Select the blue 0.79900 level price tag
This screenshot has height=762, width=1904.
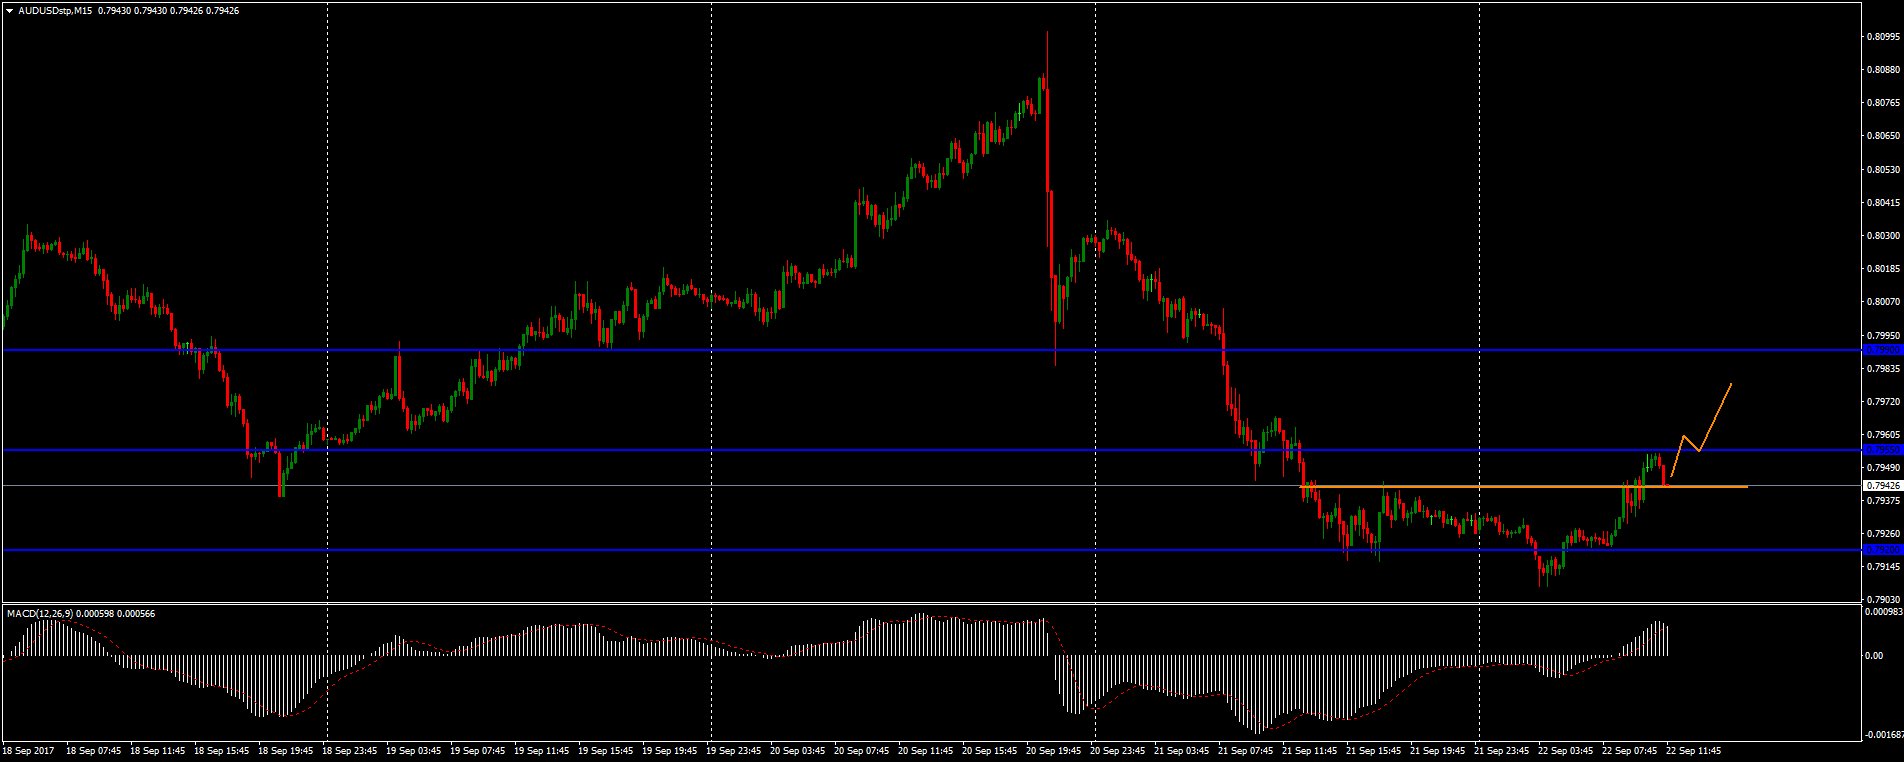tap(1882, 350)
